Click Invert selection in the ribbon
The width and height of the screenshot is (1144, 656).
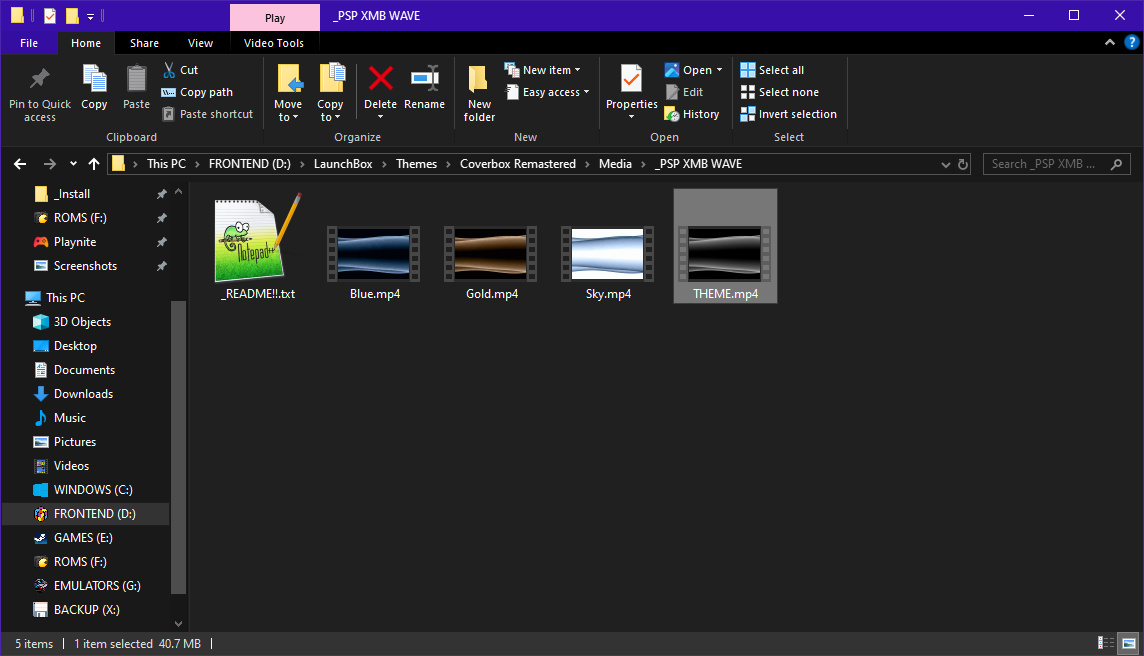tap(788, 114)
